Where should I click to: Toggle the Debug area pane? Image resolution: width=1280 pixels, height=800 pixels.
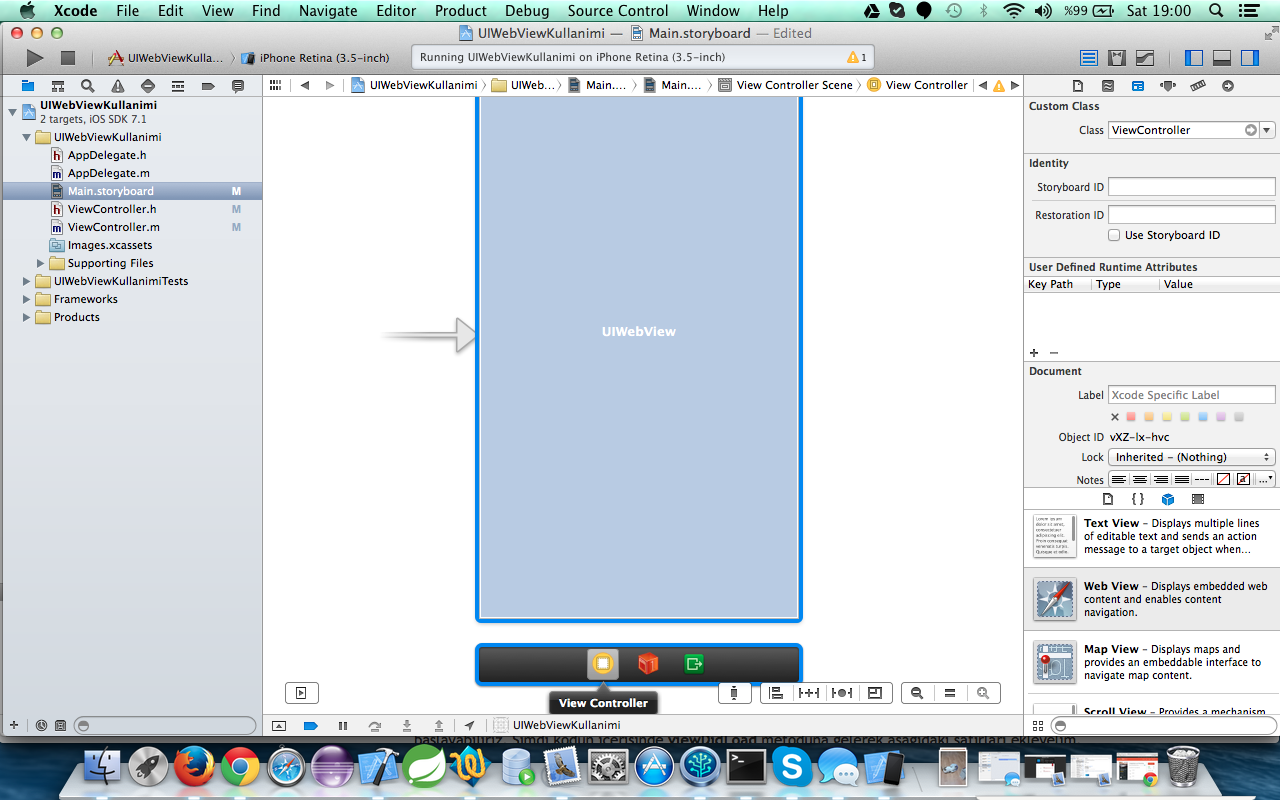tap(1222, 58)
